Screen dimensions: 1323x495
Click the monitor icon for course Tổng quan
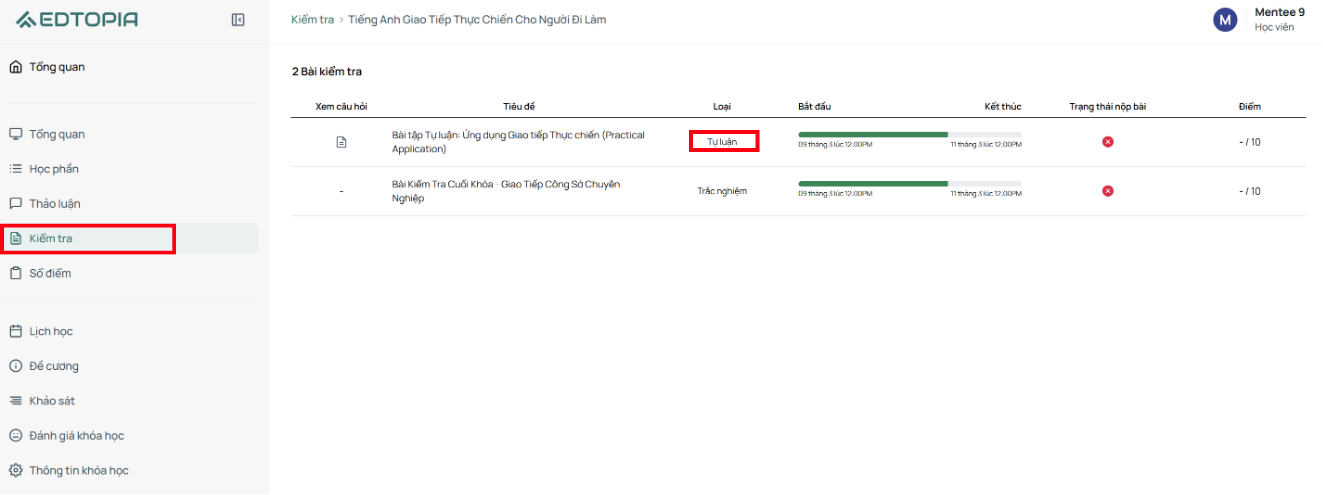click(15, 134)
